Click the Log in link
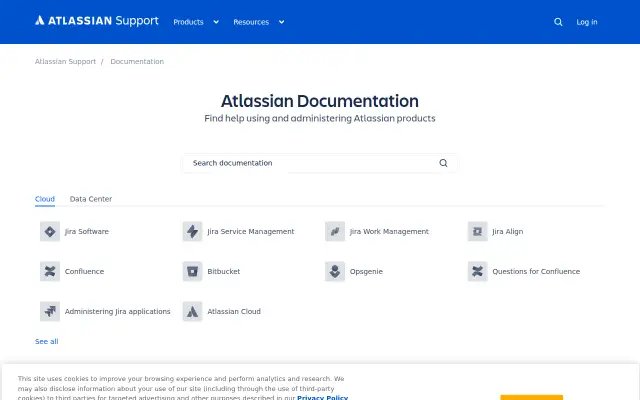640x400 pixels. [587, 22]
